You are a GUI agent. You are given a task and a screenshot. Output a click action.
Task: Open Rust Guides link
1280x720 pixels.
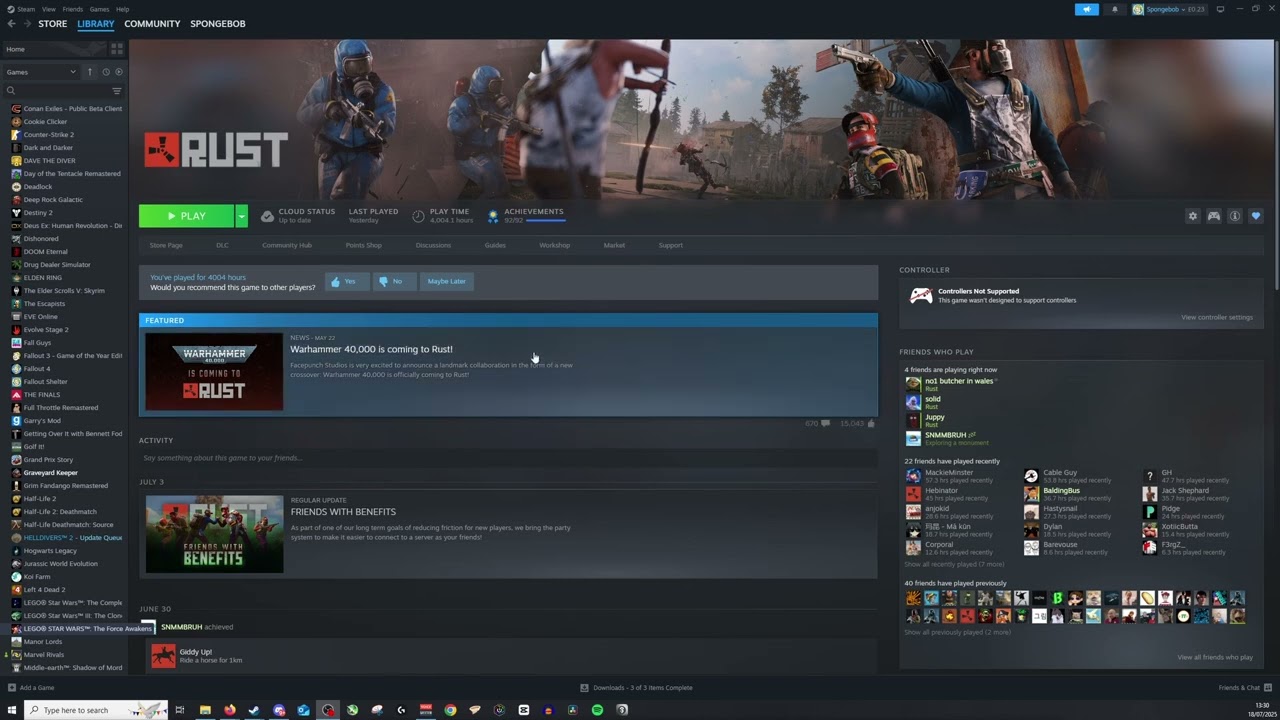[x=495, y=245]
